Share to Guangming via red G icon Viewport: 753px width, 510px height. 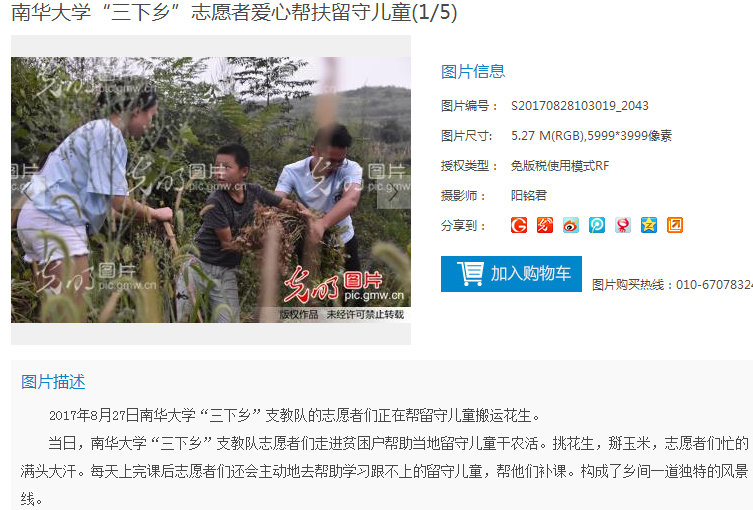[519, 225]
